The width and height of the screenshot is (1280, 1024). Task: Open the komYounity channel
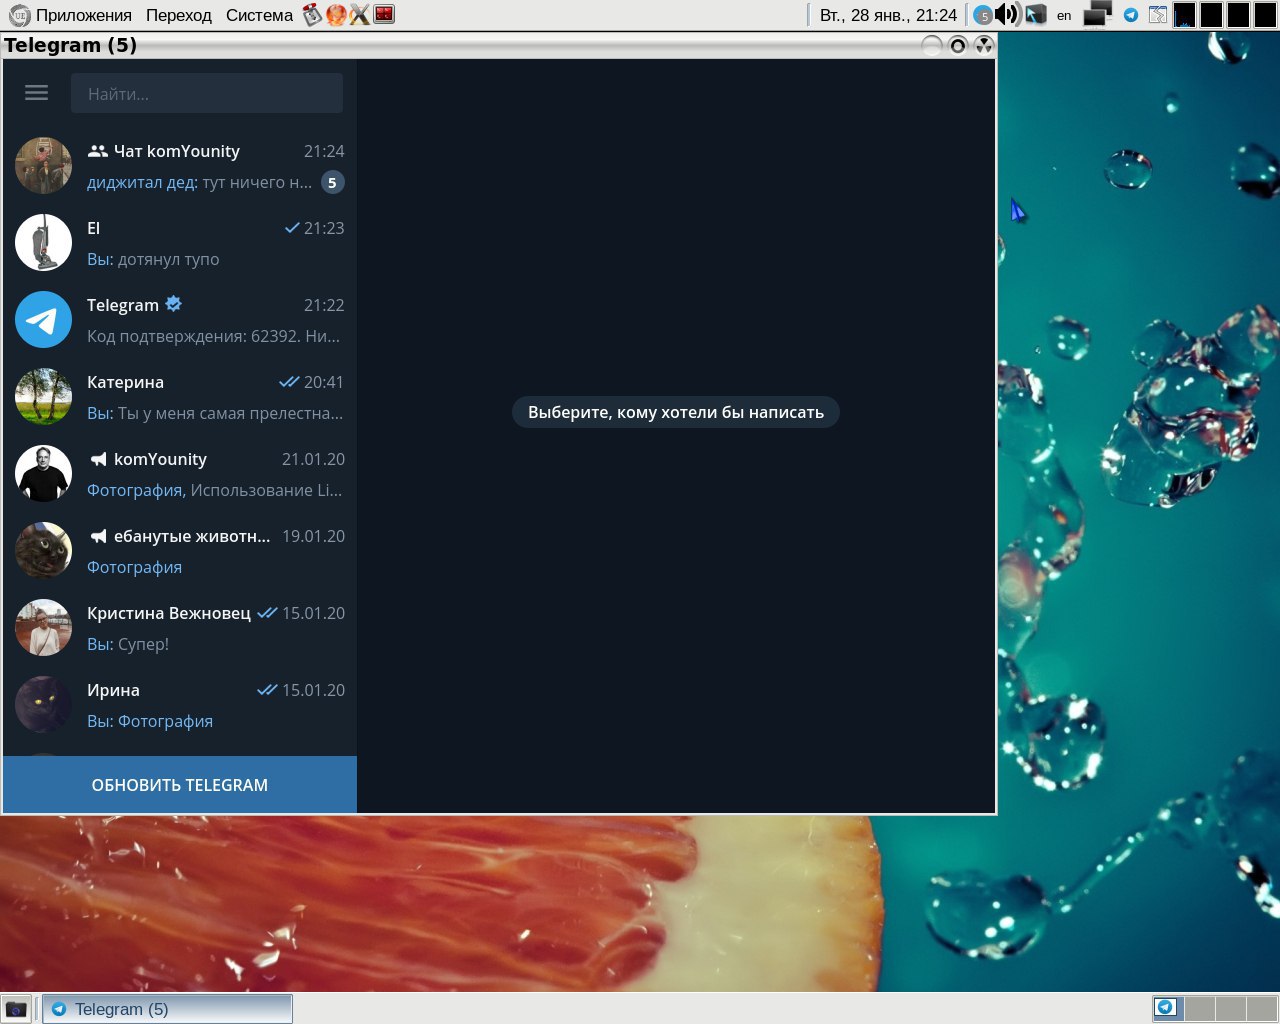[180, 474]
